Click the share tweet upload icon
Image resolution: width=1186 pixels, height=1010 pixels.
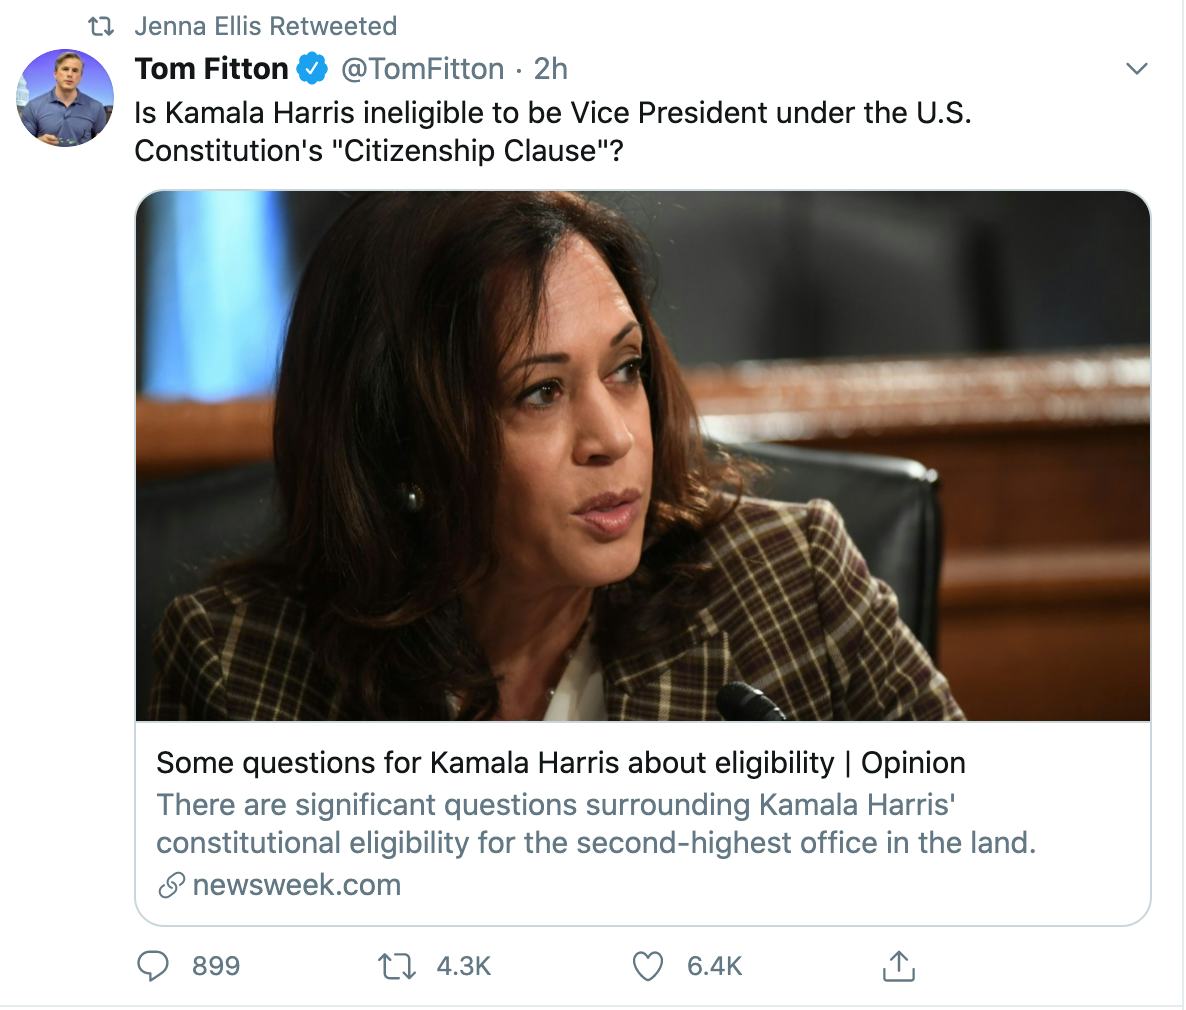pyautogui.click(x=898, y=966)
